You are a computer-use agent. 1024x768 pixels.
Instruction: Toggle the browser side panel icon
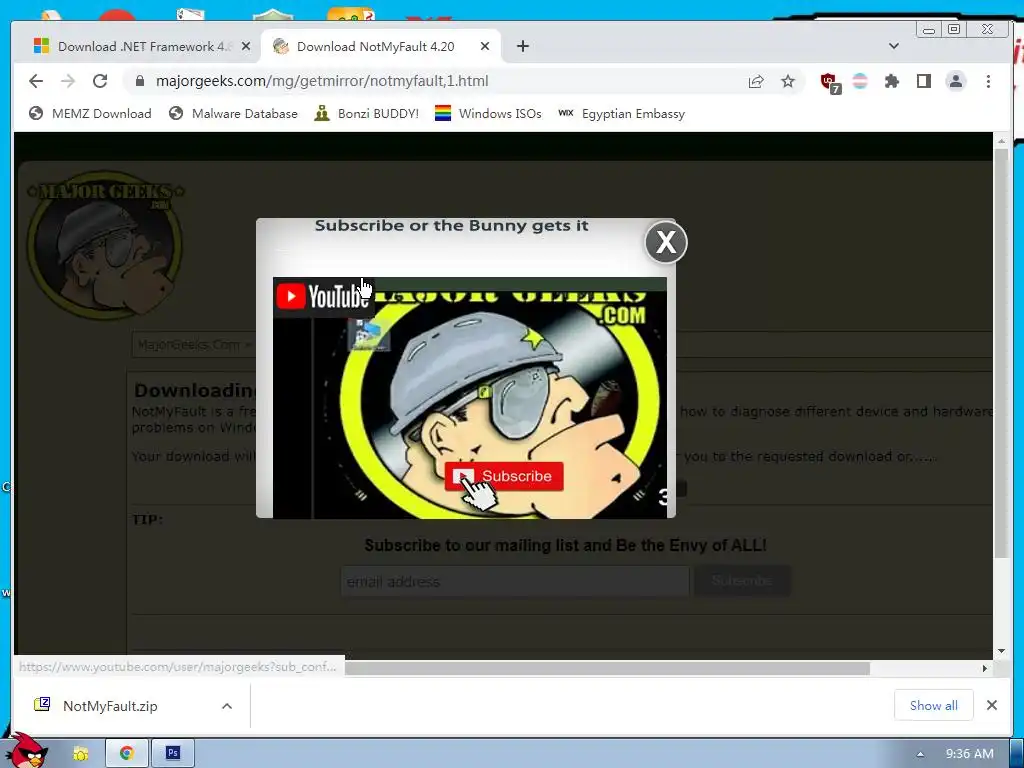[x=923, y=81]
